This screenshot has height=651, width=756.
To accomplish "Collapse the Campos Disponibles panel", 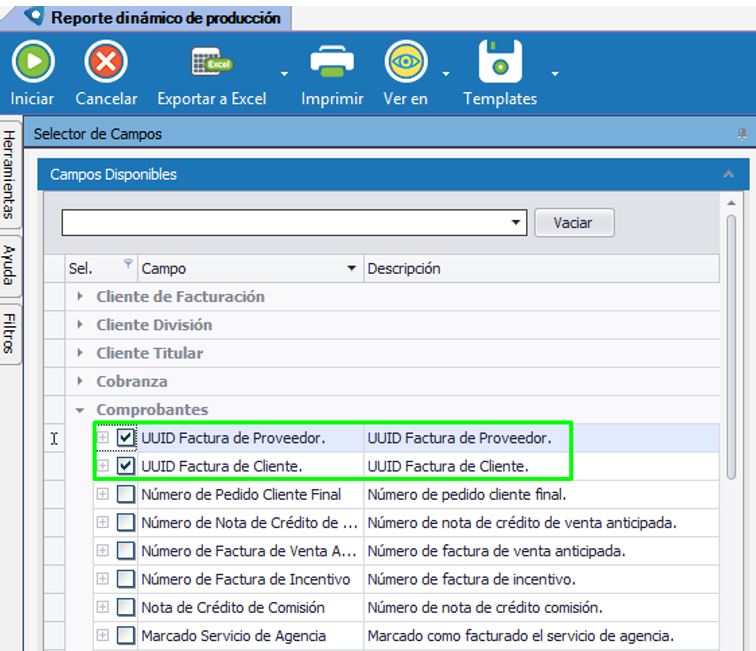I will pos(728,174).
